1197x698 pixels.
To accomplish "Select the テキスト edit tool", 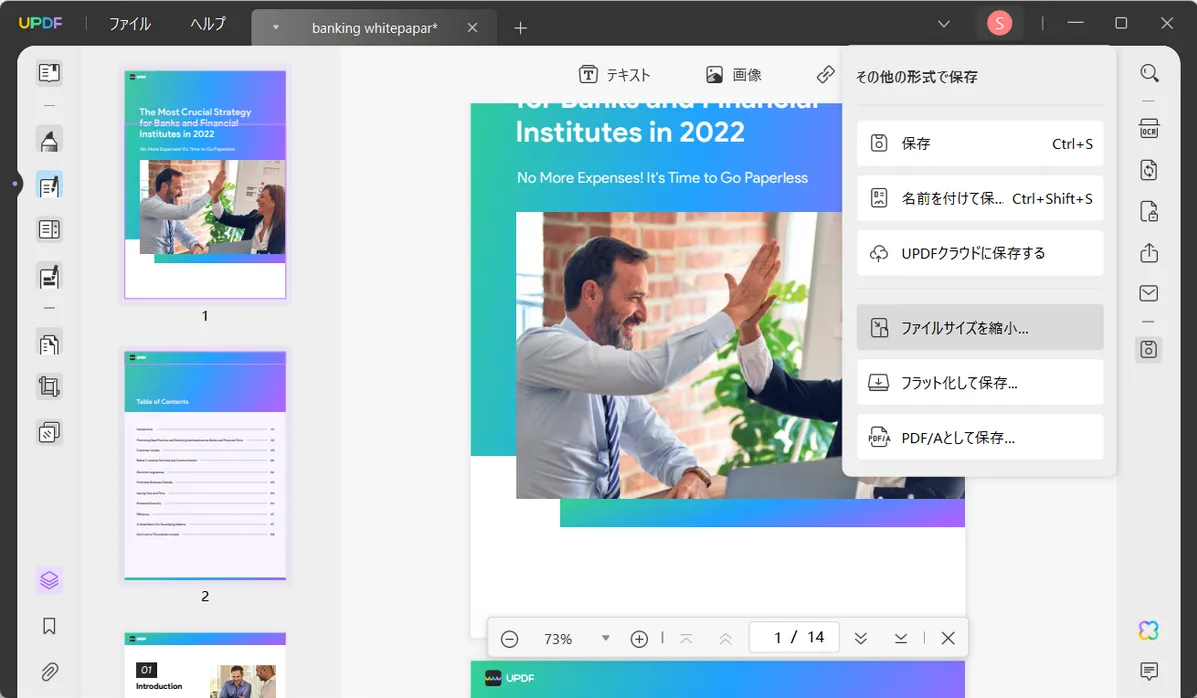I will click(x=615, y=75).
